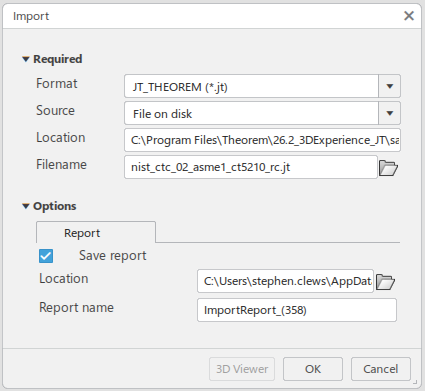Click the File on disk source box
Viewport: 425px width, 391px height.
[251, 113]
